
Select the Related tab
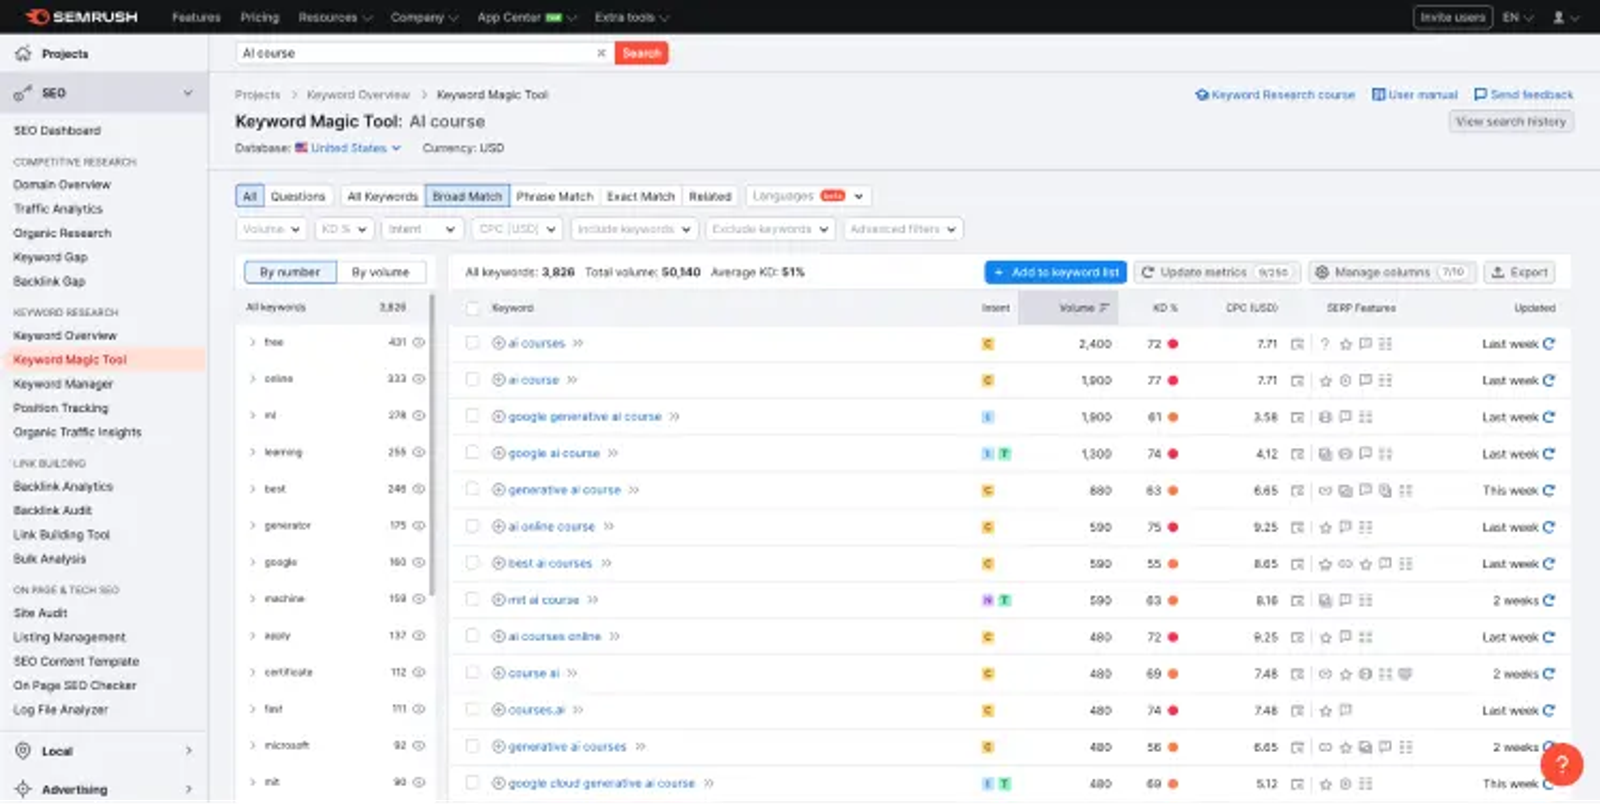(710, 196)
